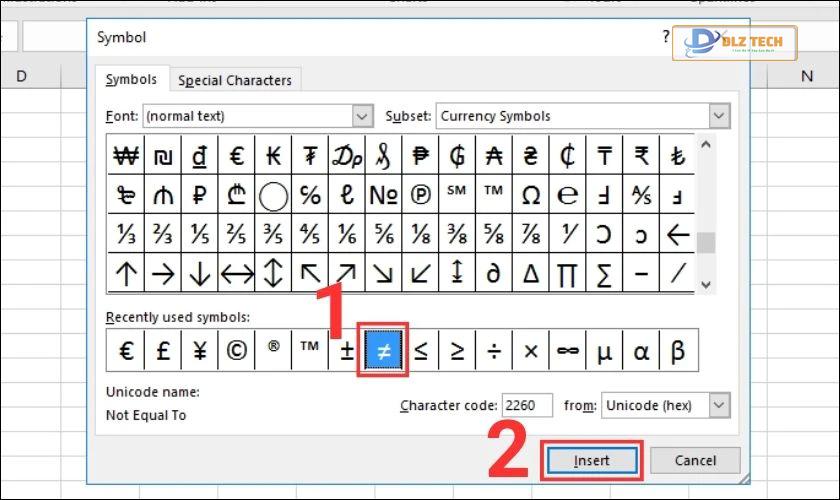Select the downwards arrow ↓ symbol
840x500 pixels.
coord(200,273)
